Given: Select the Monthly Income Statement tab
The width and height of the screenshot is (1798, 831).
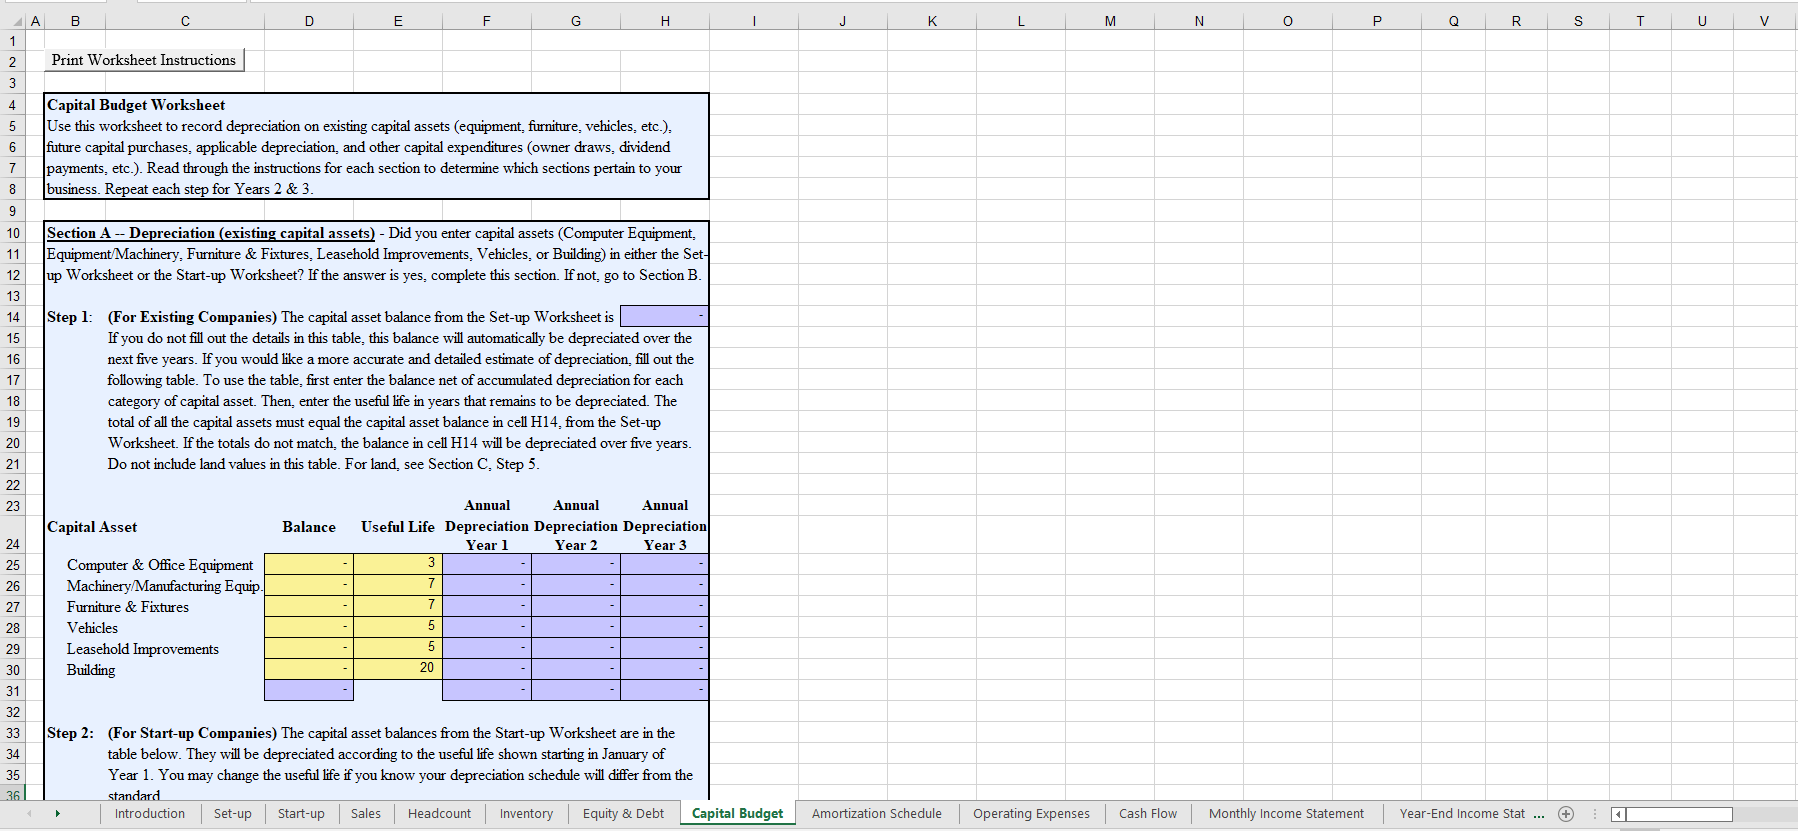Looking at the screenshot, I should (1285, 814).
